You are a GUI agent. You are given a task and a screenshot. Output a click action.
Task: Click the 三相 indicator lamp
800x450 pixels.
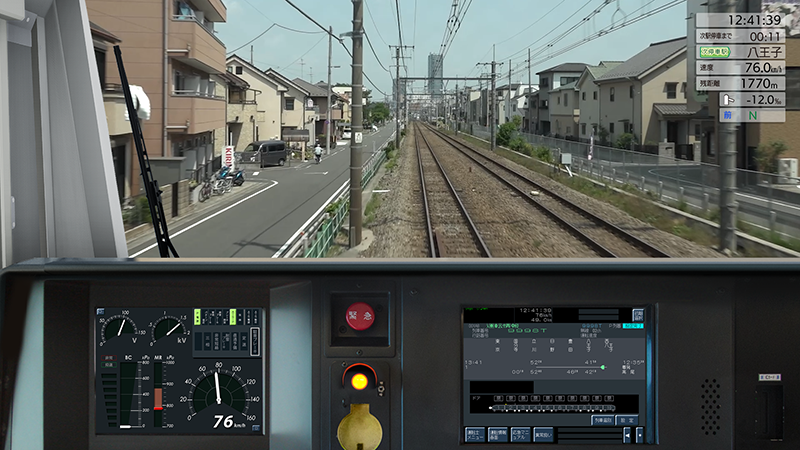[207, 341]
